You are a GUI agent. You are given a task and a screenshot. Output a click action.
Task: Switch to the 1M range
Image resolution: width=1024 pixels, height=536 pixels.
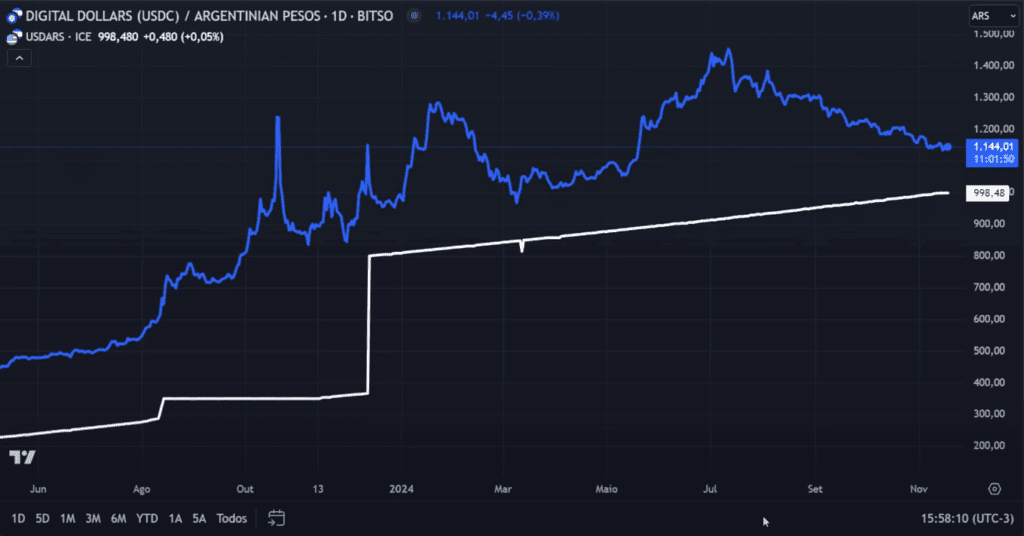point(67,518)
